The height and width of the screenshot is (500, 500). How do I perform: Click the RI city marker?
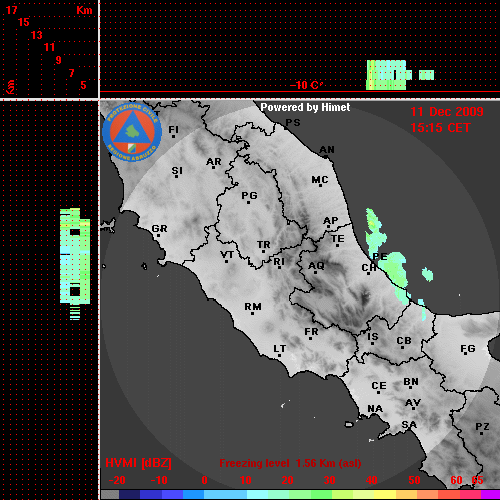tap(279, 268)
